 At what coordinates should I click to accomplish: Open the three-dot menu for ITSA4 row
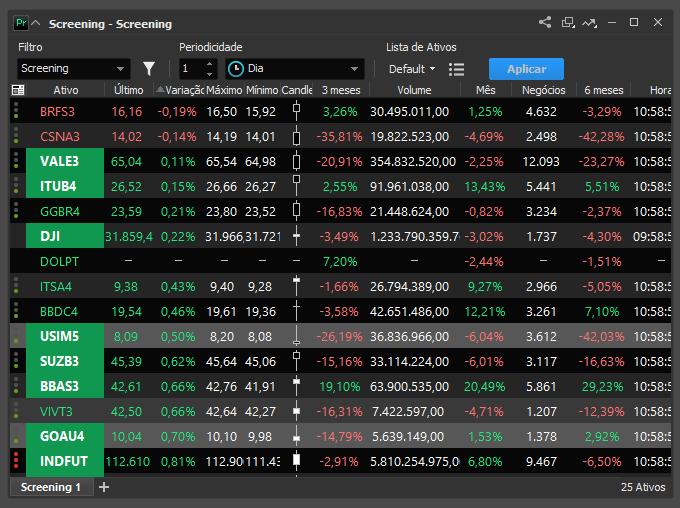point(16,285)
